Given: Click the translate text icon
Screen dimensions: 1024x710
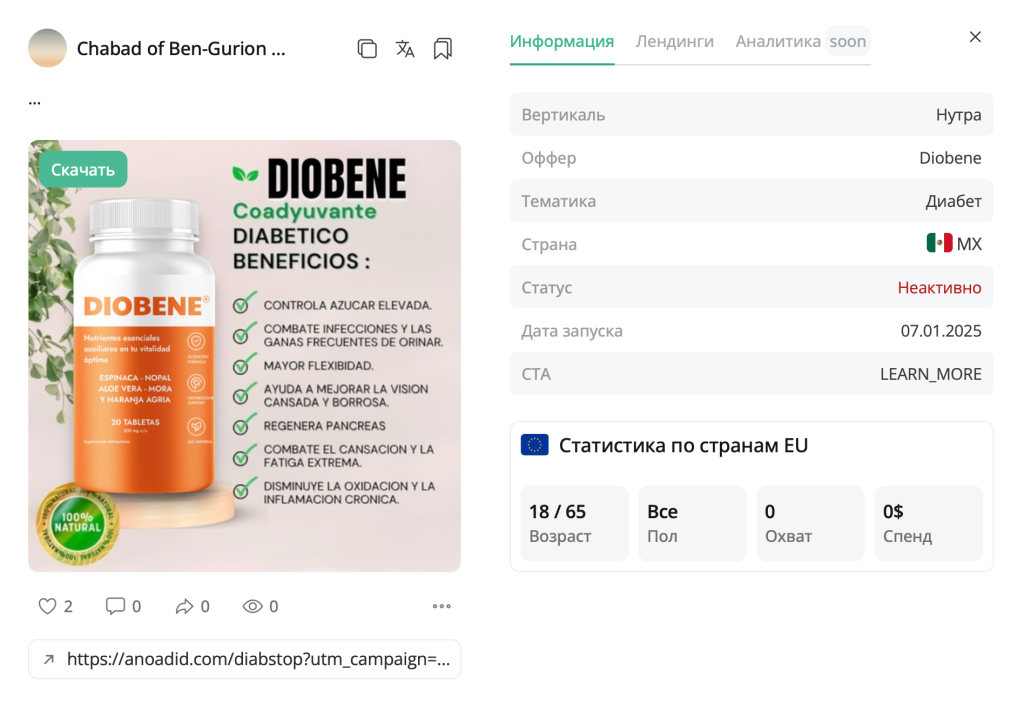Looking at the screenshot, I should click(405, 49).
